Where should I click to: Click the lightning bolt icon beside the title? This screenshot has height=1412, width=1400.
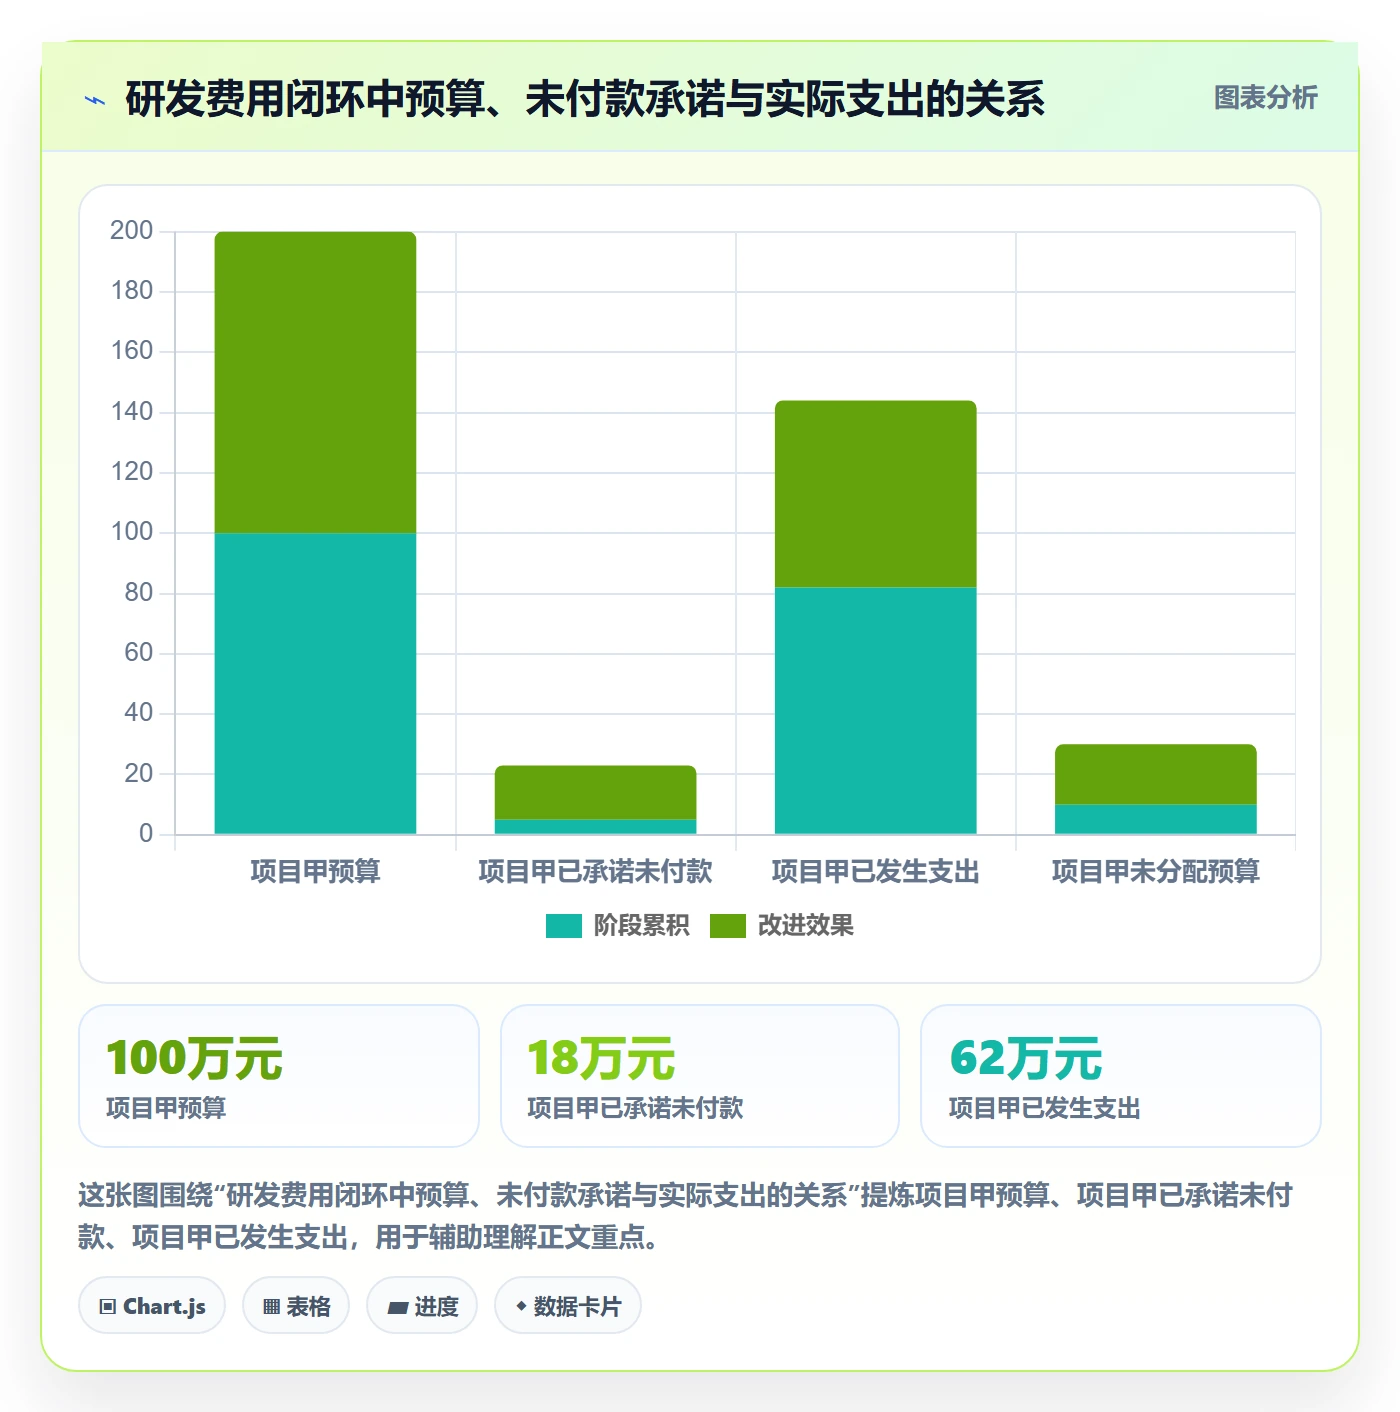pos(95,100)
